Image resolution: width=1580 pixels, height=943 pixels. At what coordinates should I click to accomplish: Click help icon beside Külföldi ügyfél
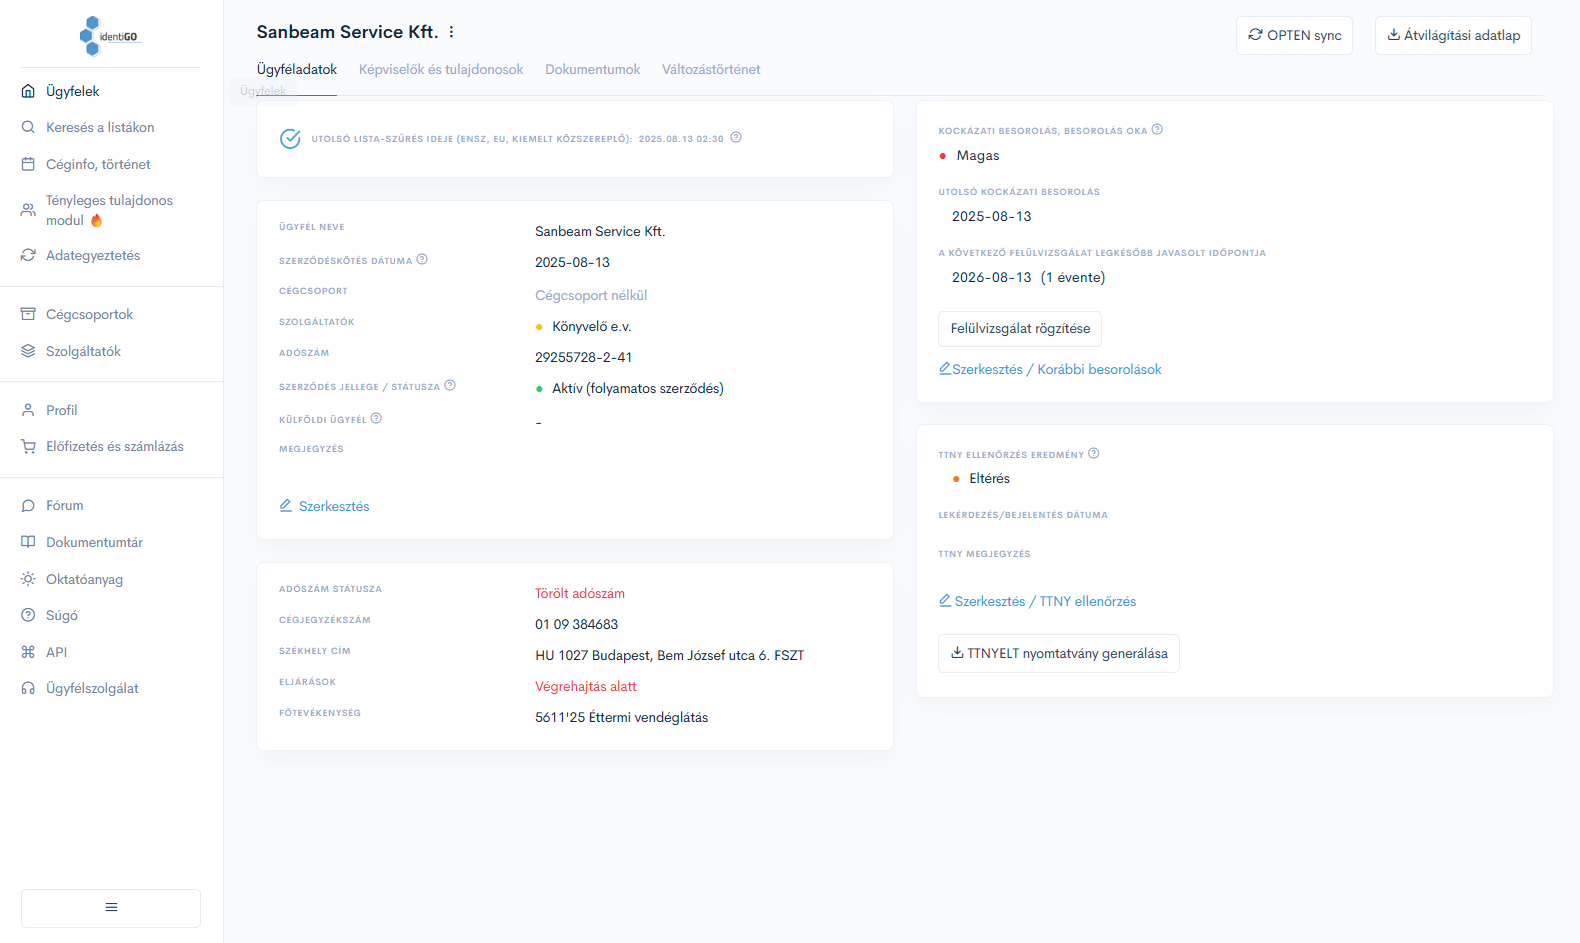click(376, 419)
